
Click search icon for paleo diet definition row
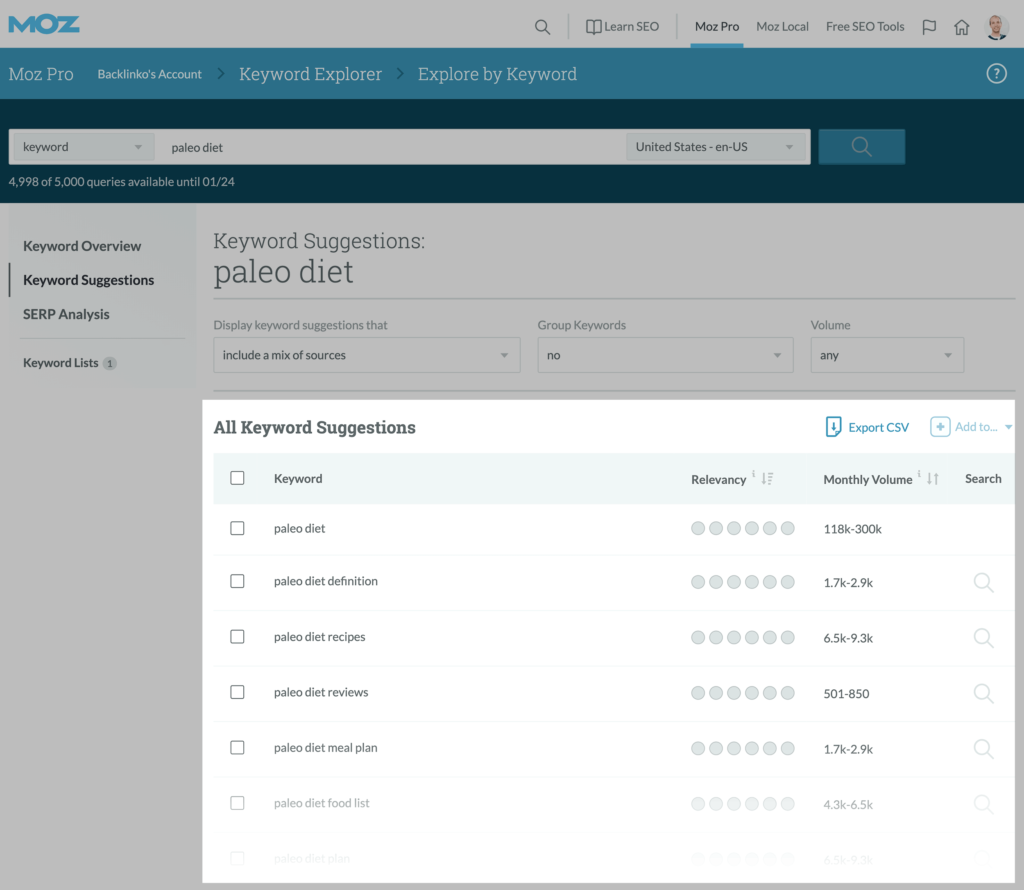coord(983,582)
